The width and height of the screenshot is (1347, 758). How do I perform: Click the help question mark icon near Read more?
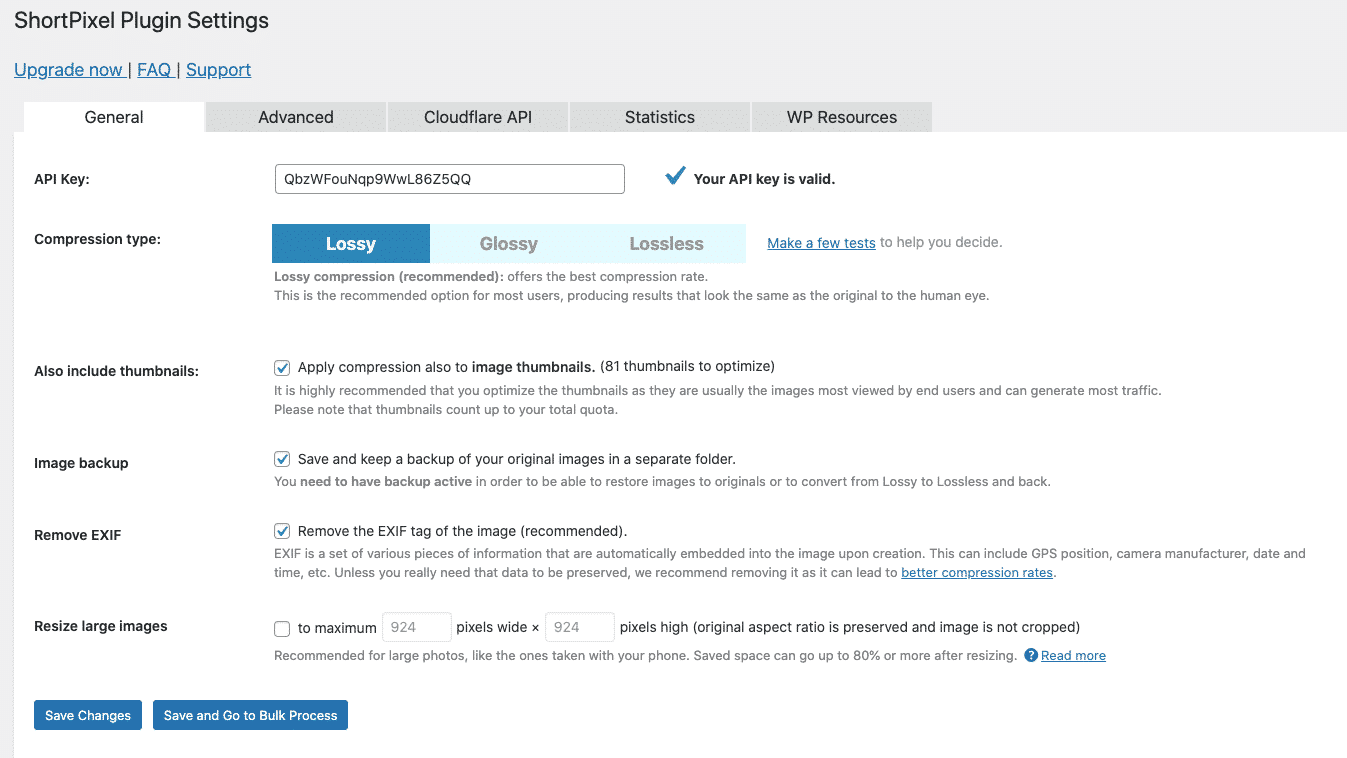[1031, 656]
